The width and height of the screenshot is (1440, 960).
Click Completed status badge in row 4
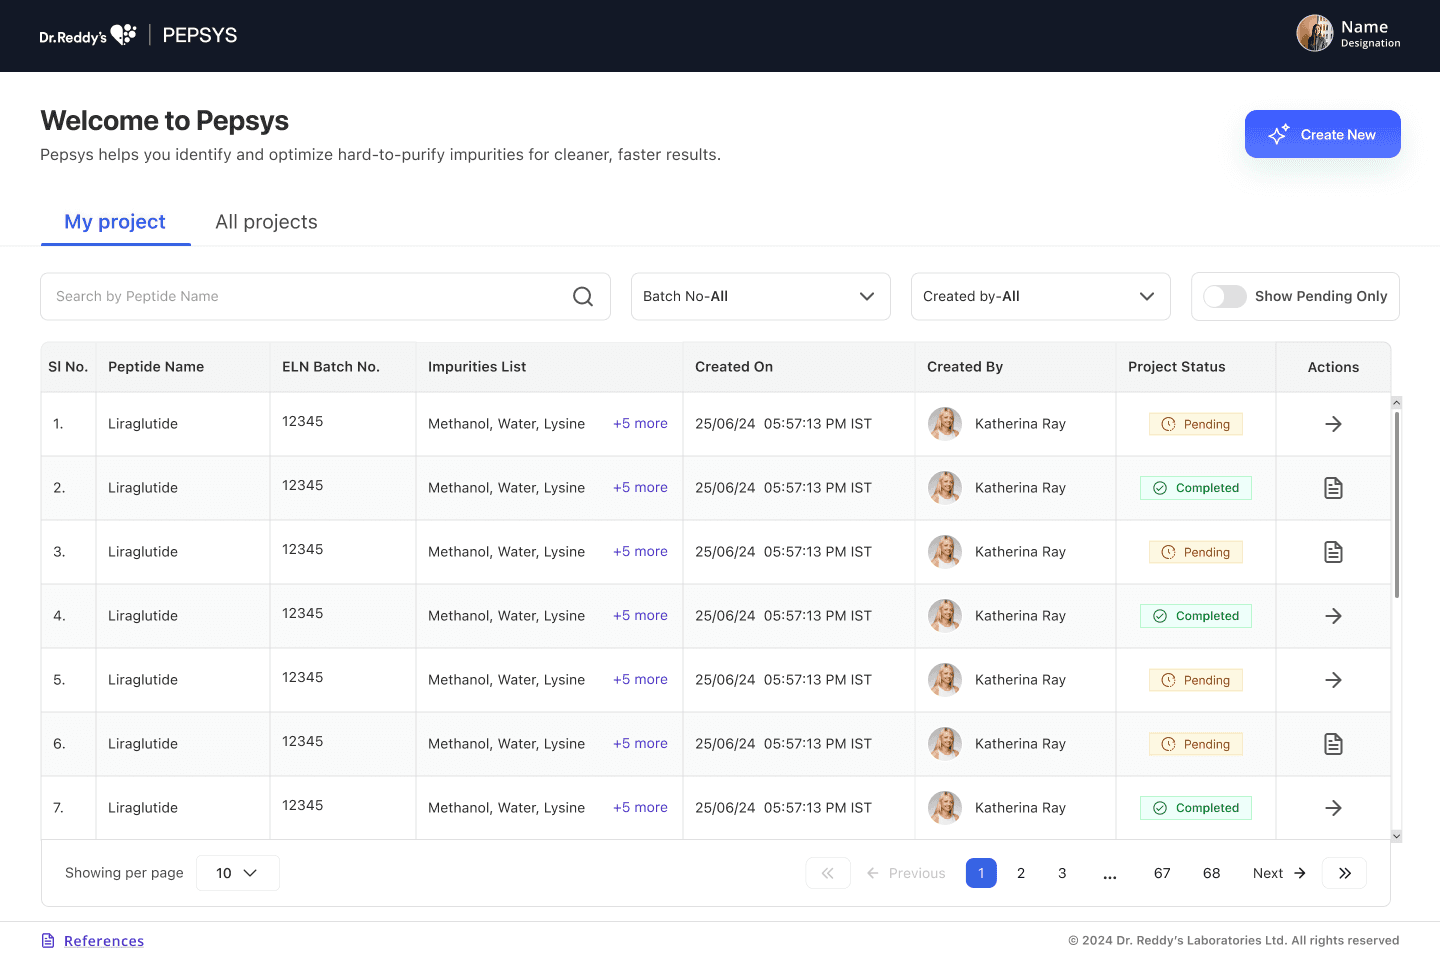click(1196, 616)
